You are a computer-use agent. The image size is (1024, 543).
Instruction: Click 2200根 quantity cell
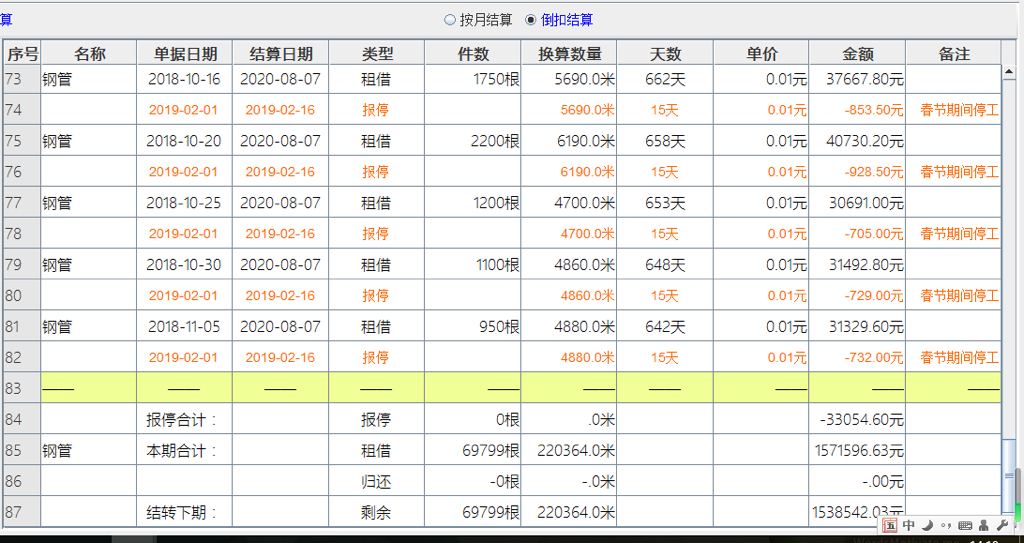point(473,140)
